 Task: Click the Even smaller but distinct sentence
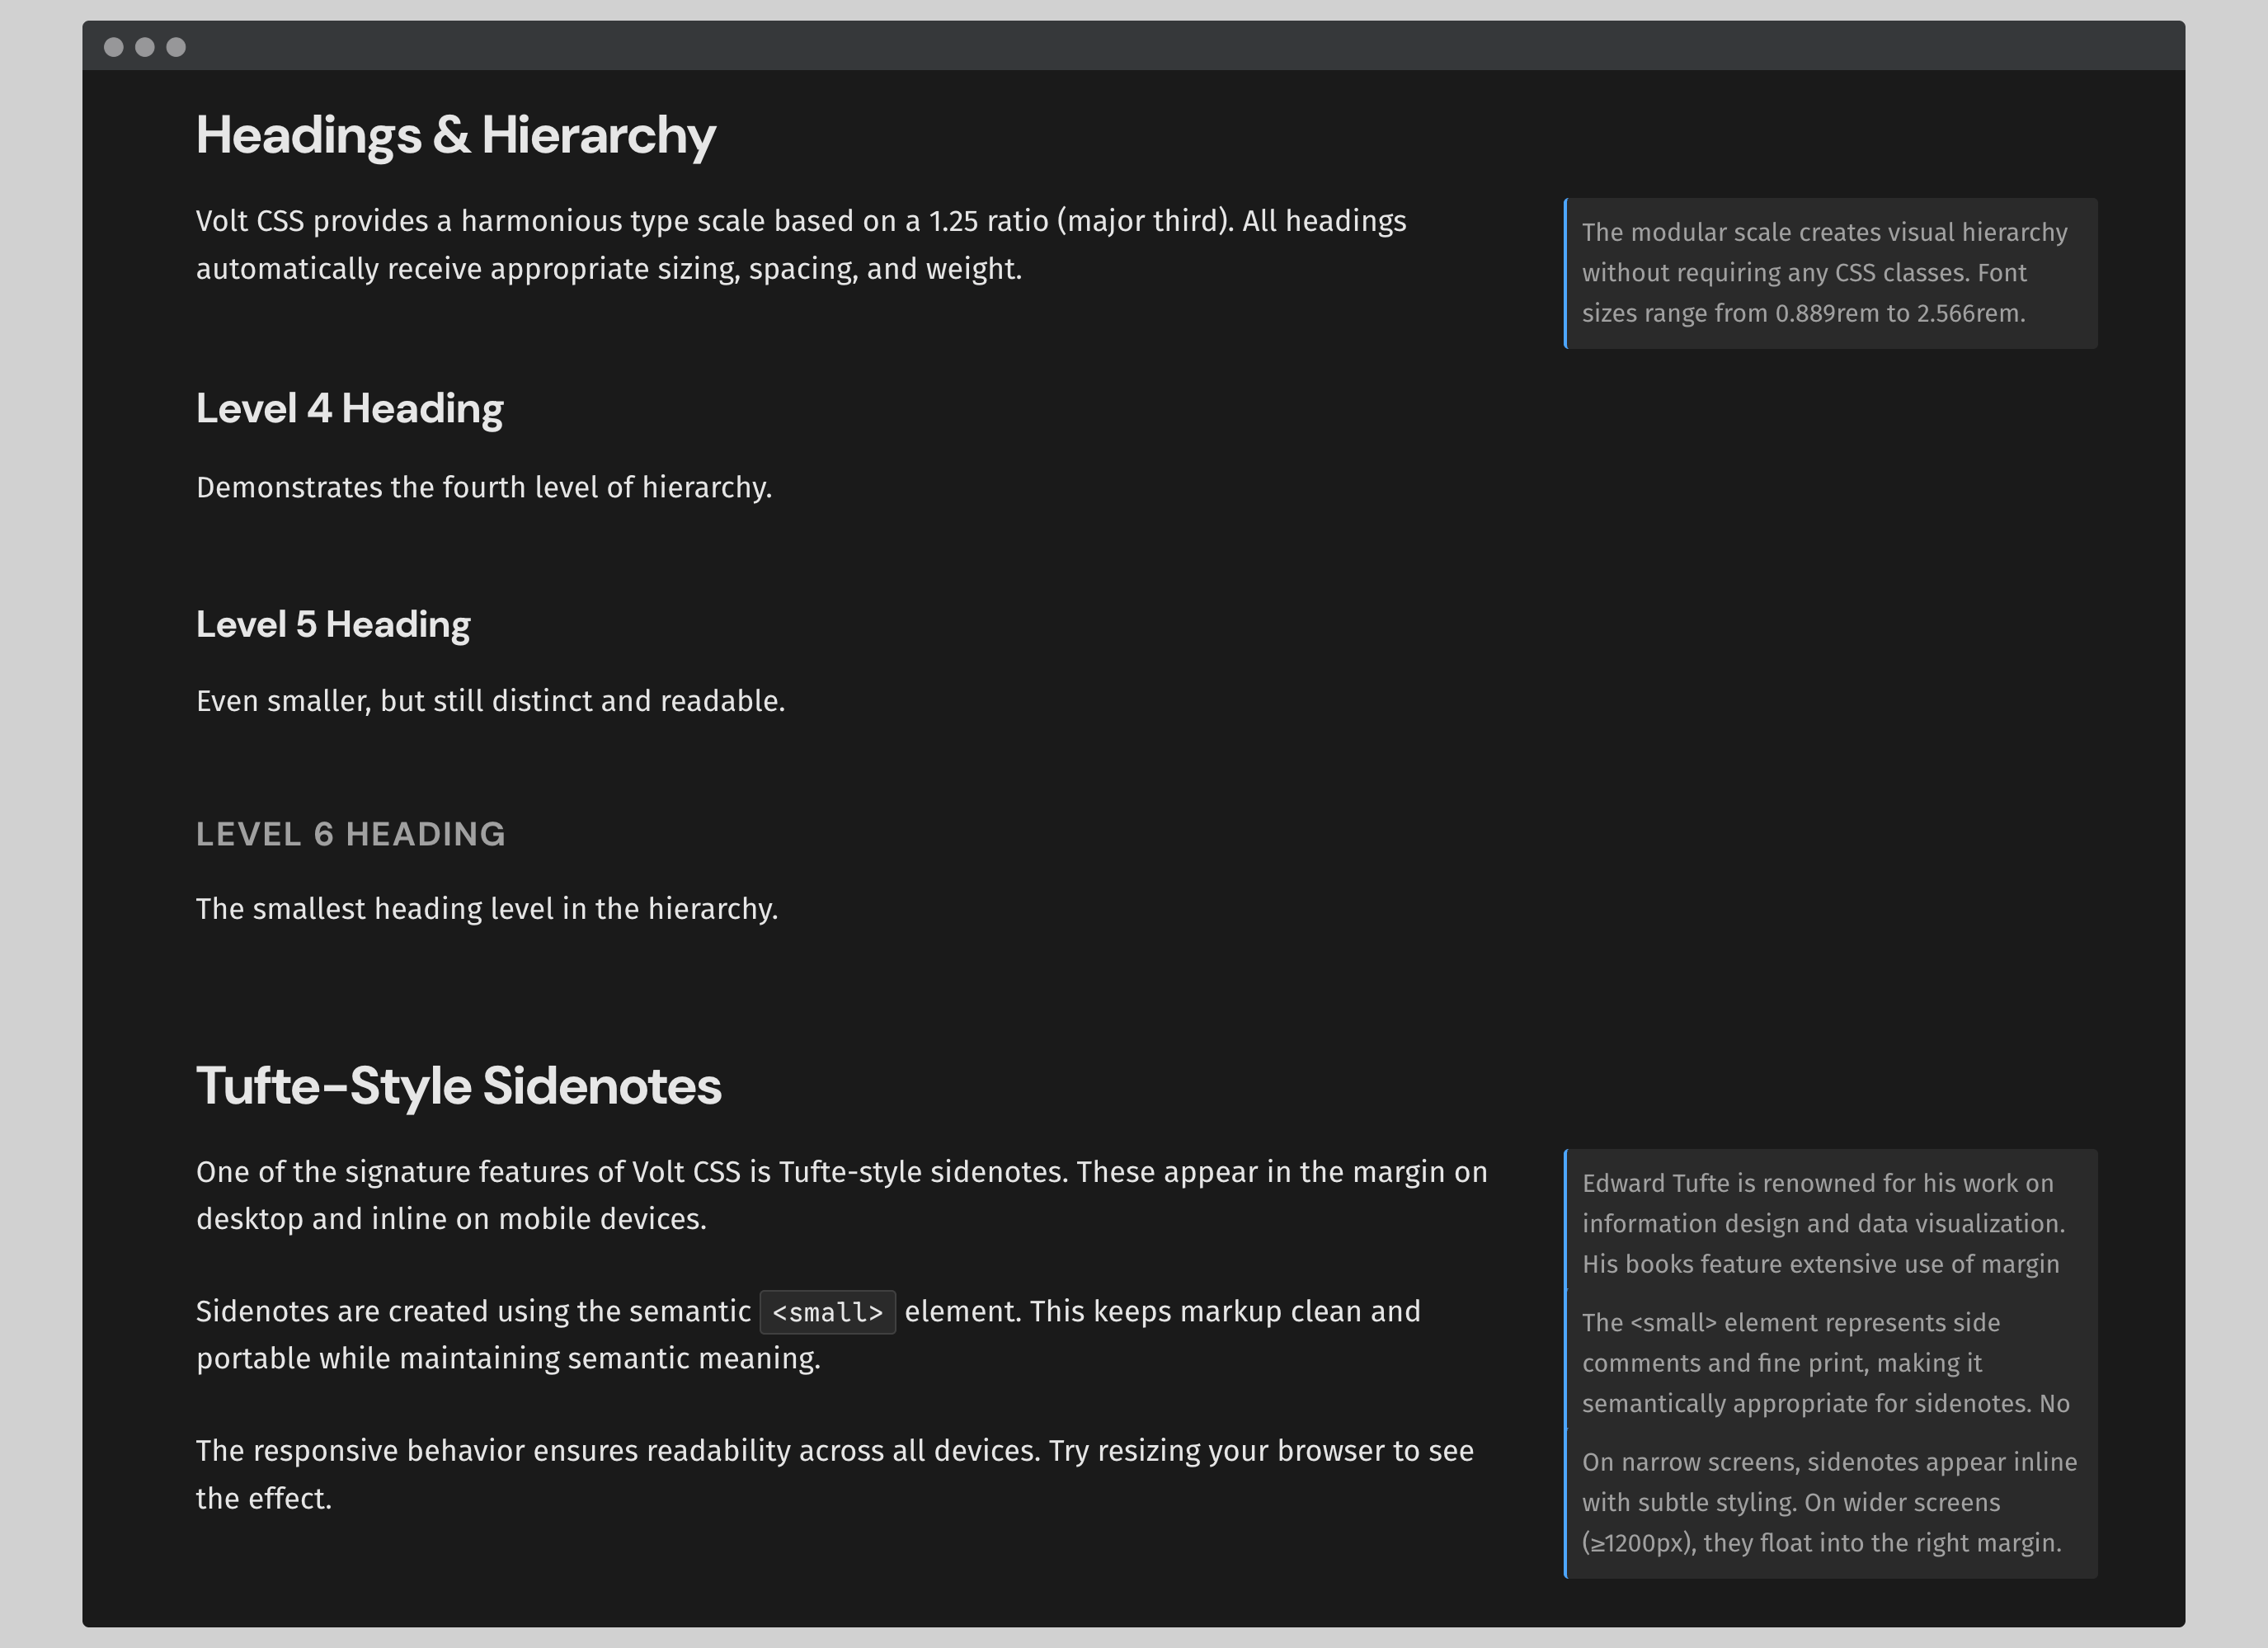click(x=490, y=701)
